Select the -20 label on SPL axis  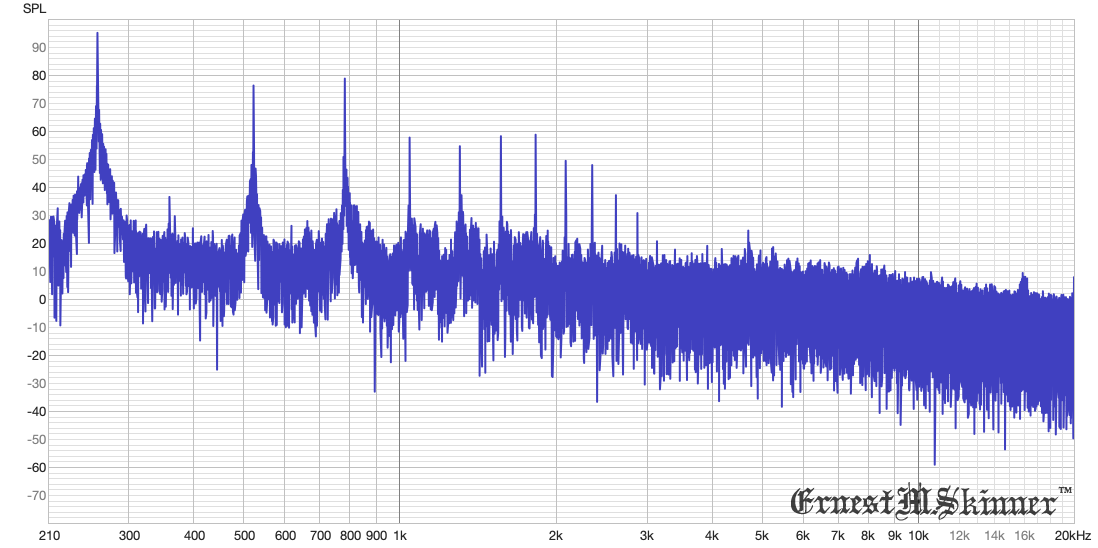click(38, 356)
